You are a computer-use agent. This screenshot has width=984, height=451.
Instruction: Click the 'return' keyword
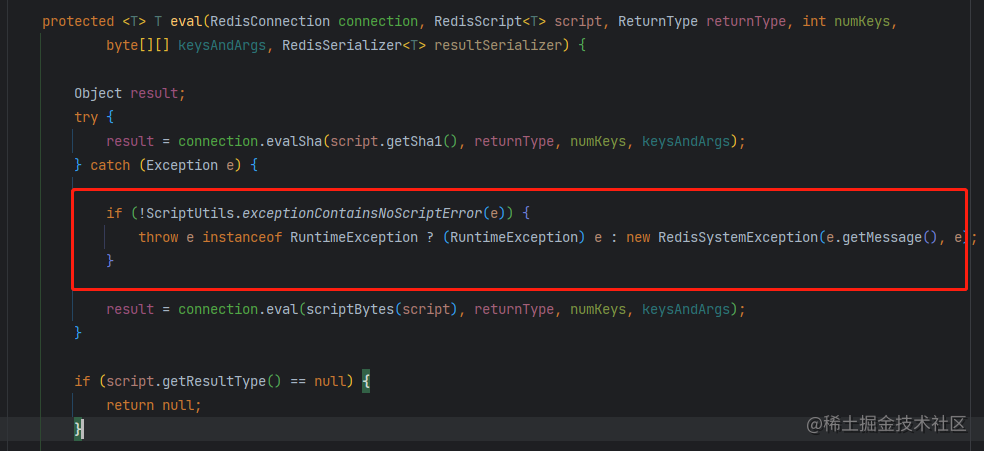(130, 405)
